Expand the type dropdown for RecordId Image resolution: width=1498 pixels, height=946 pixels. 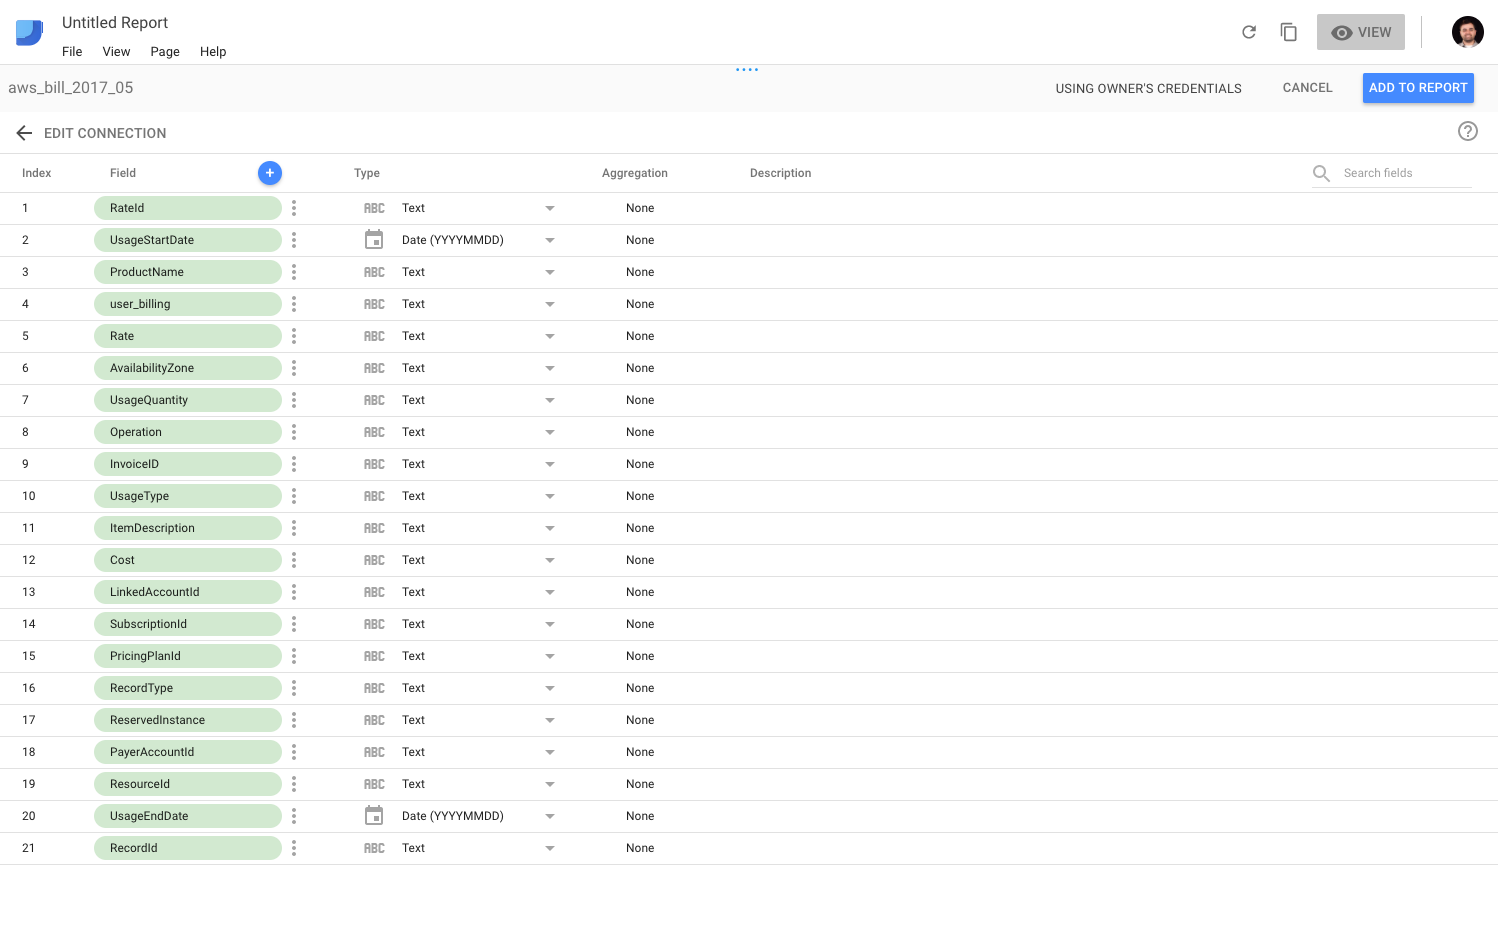[550, 848]
